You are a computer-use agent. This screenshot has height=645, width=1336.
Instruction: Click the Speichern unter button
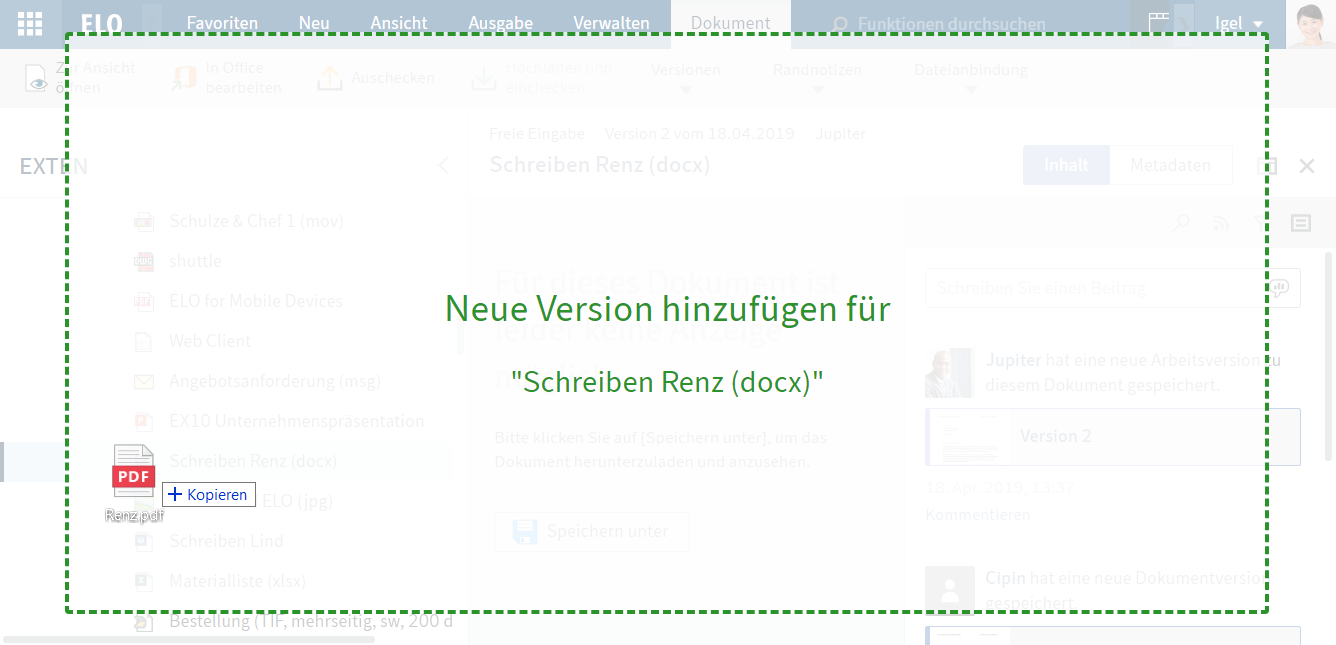coord(591,532)
